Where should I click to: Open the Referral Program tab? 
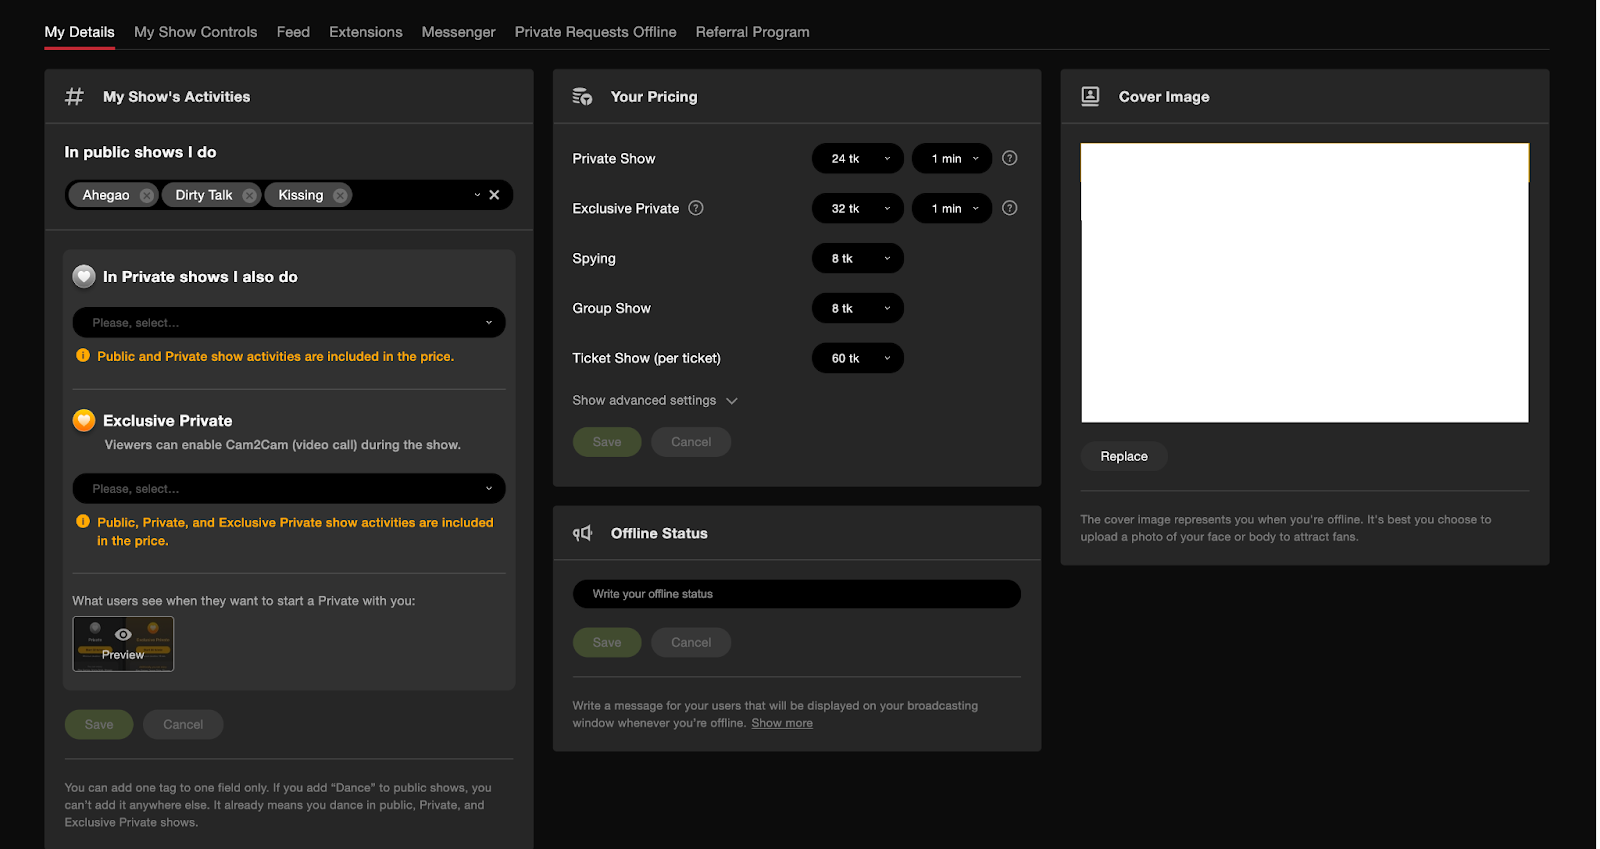pyautogui.click(x=752, y=32)
